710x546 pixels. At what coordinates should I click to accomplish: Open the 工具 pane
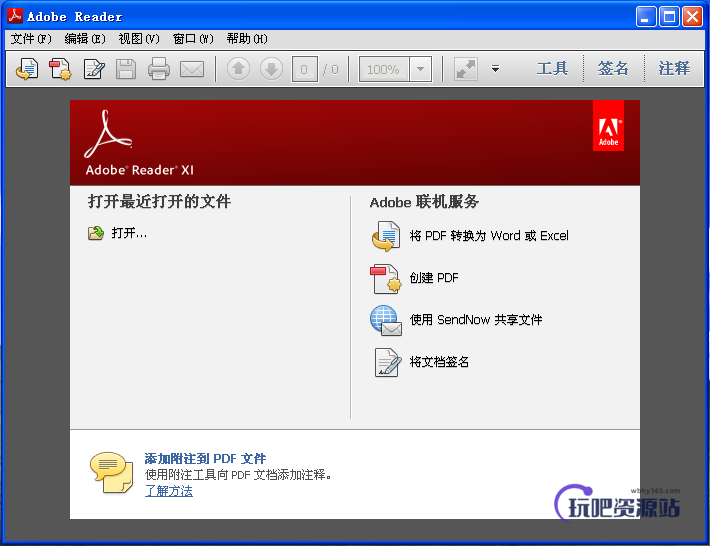(552, 69)
